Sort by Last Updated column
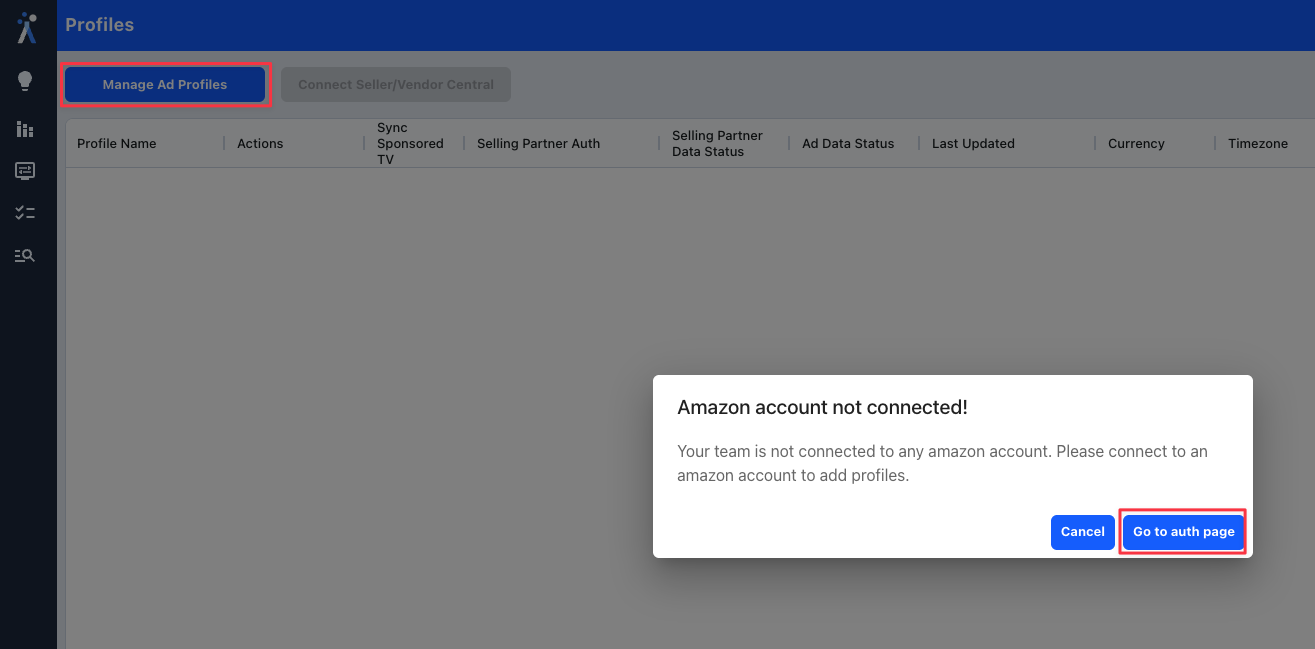Viewport: 1315px width, 649px height. [x=973, y=144]
